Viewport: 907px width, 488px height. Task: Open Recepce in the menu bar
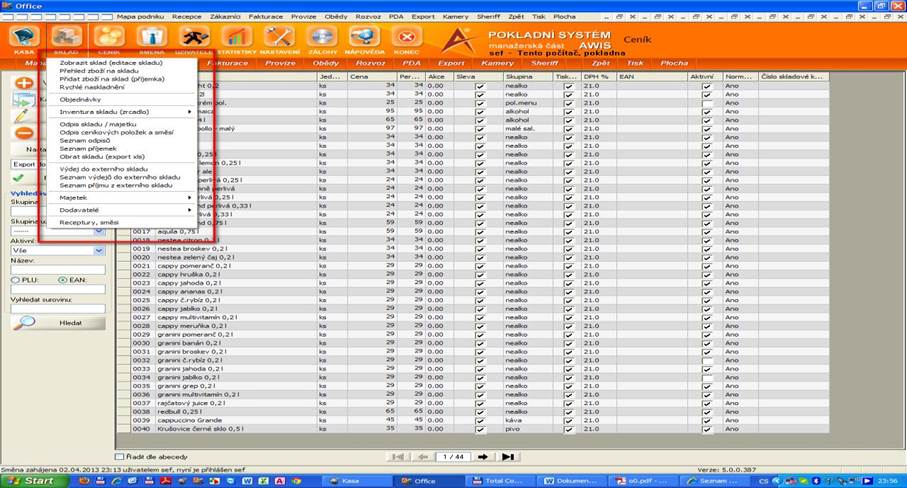tap(187, 17)
